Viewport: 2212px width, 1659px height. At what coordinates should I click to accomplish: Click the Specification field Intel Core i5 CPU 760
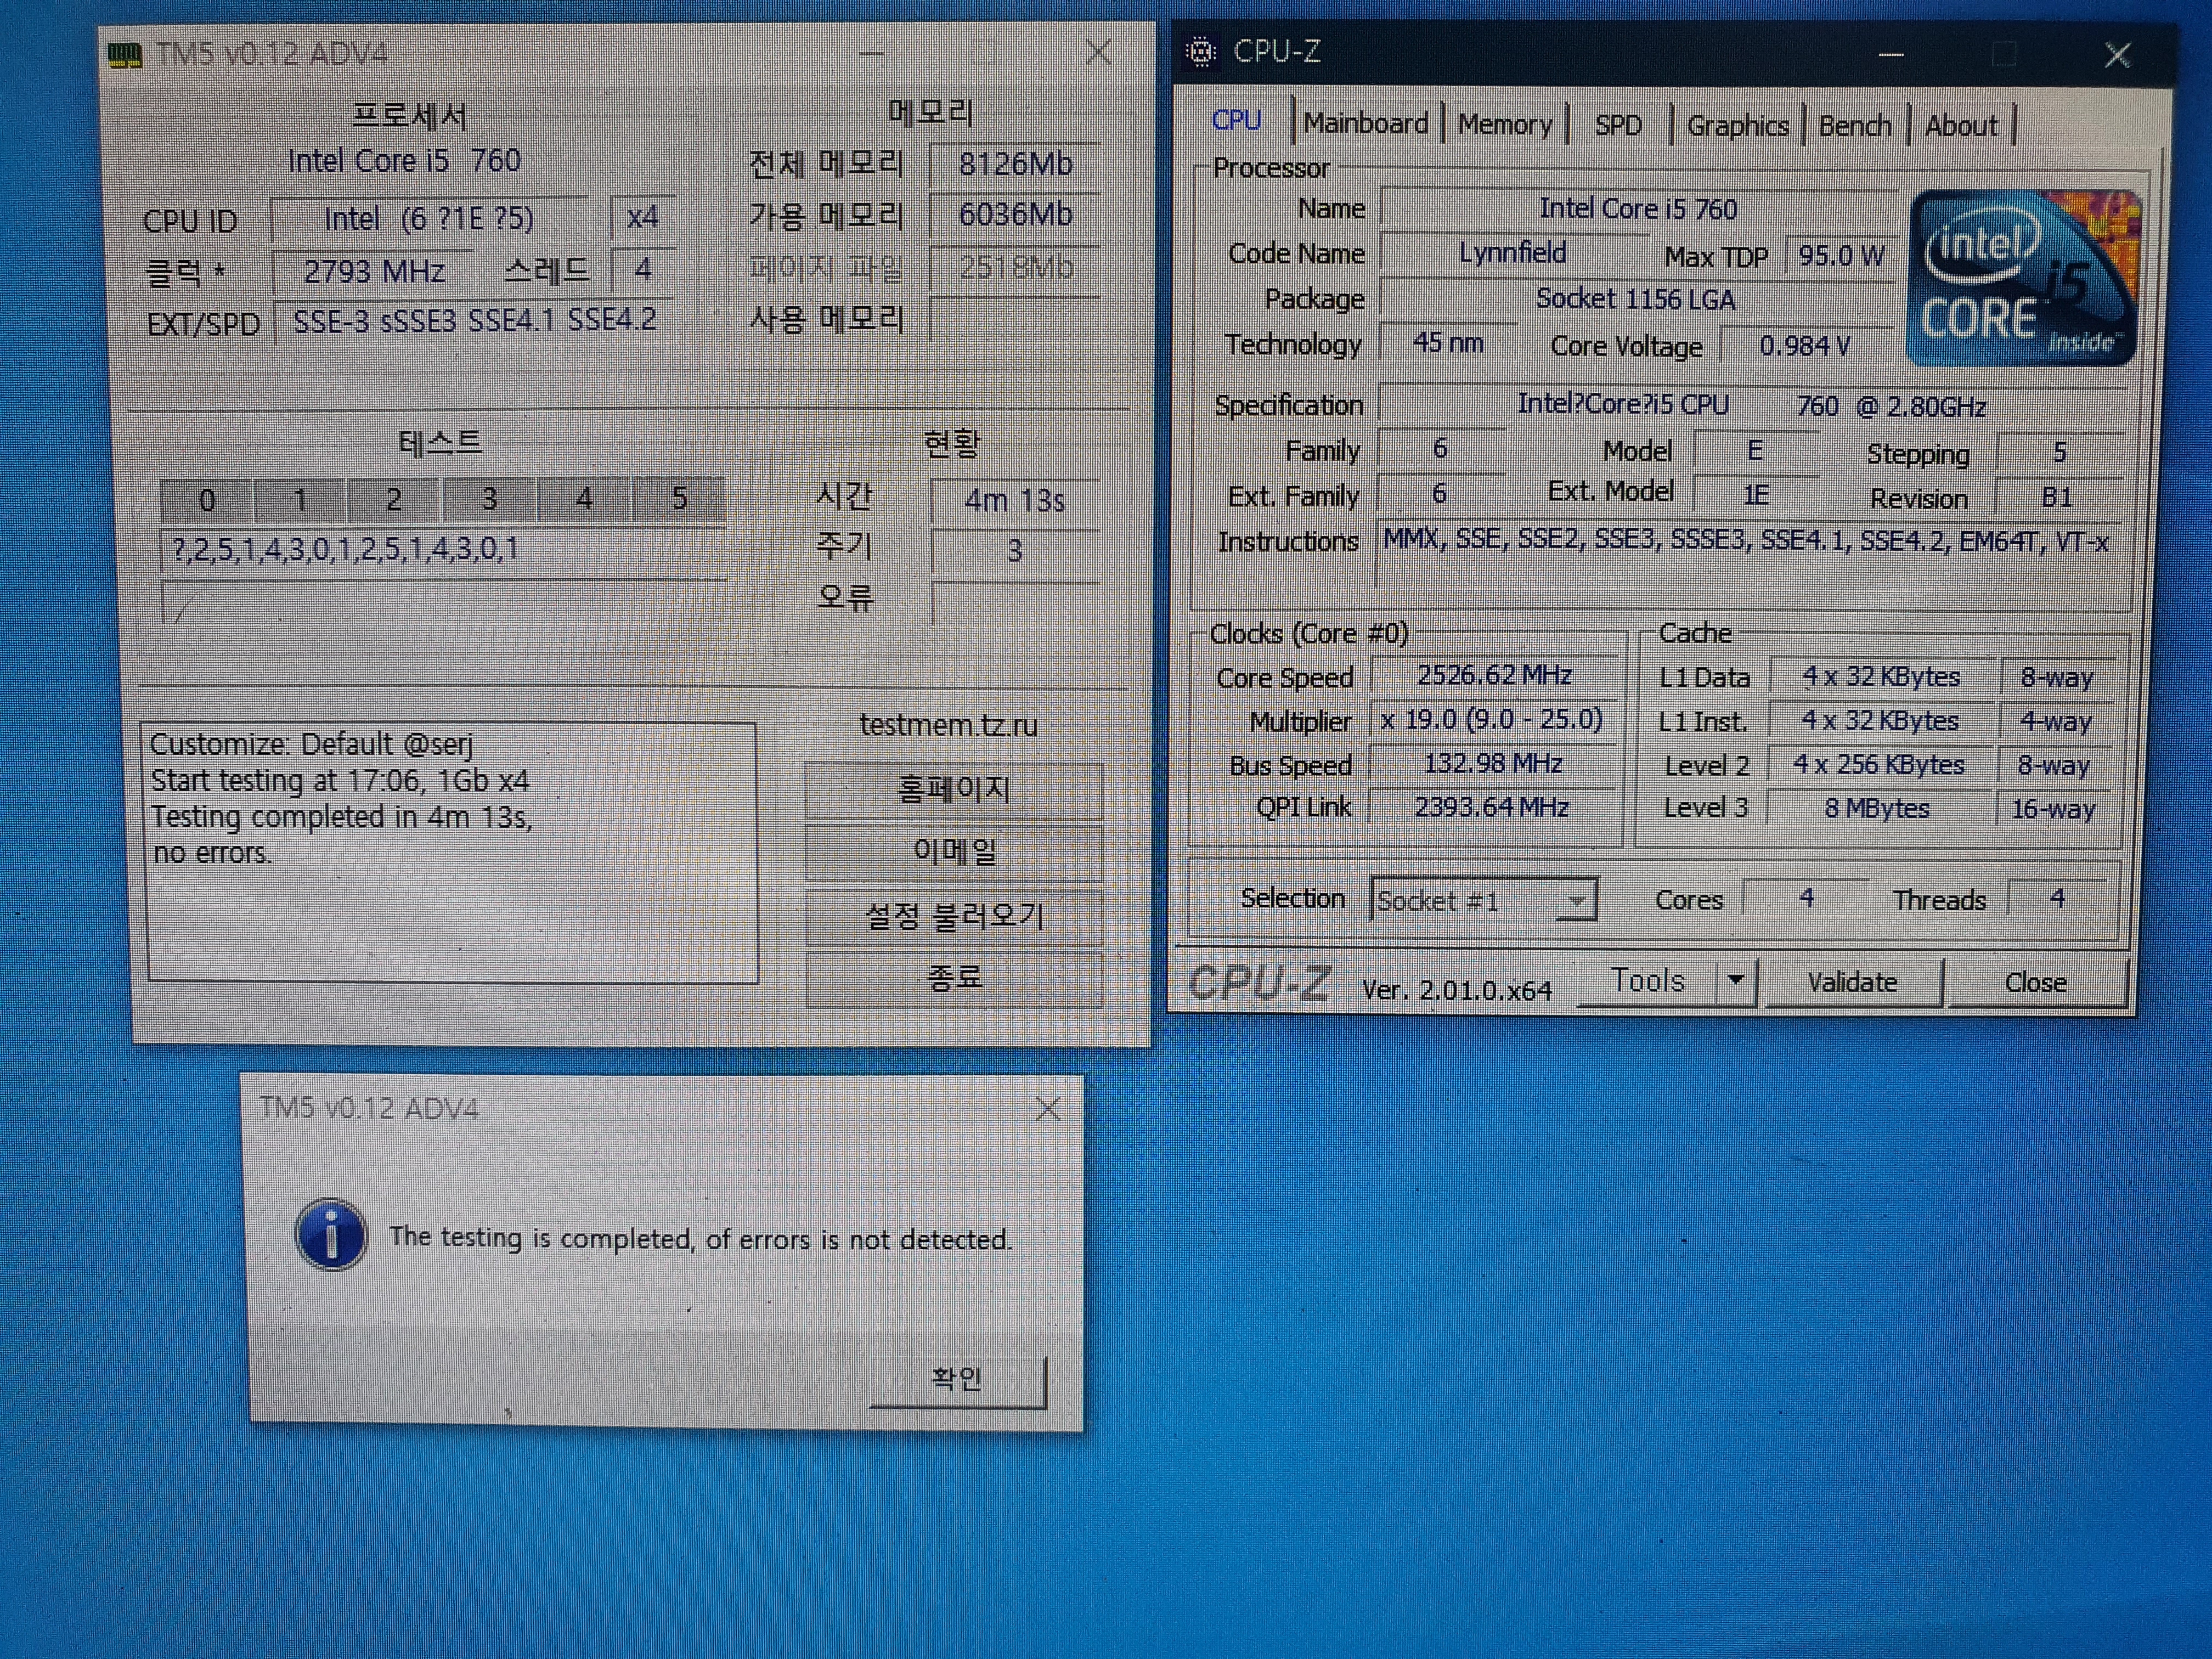click(1753, 405)
